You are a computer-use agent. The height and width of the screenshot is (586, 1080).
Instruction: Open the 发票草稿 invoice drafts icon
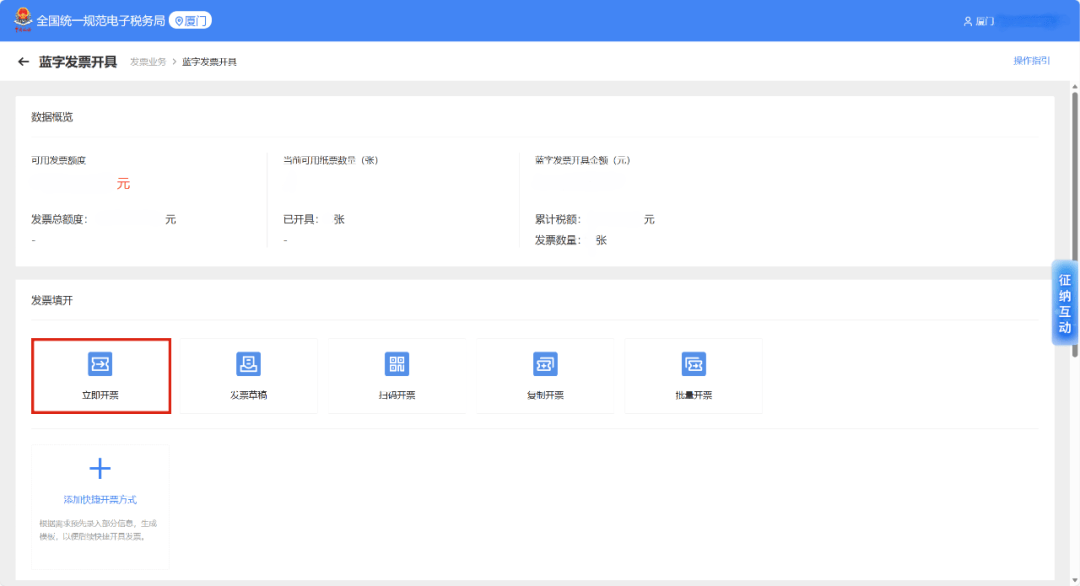(248, 364)
